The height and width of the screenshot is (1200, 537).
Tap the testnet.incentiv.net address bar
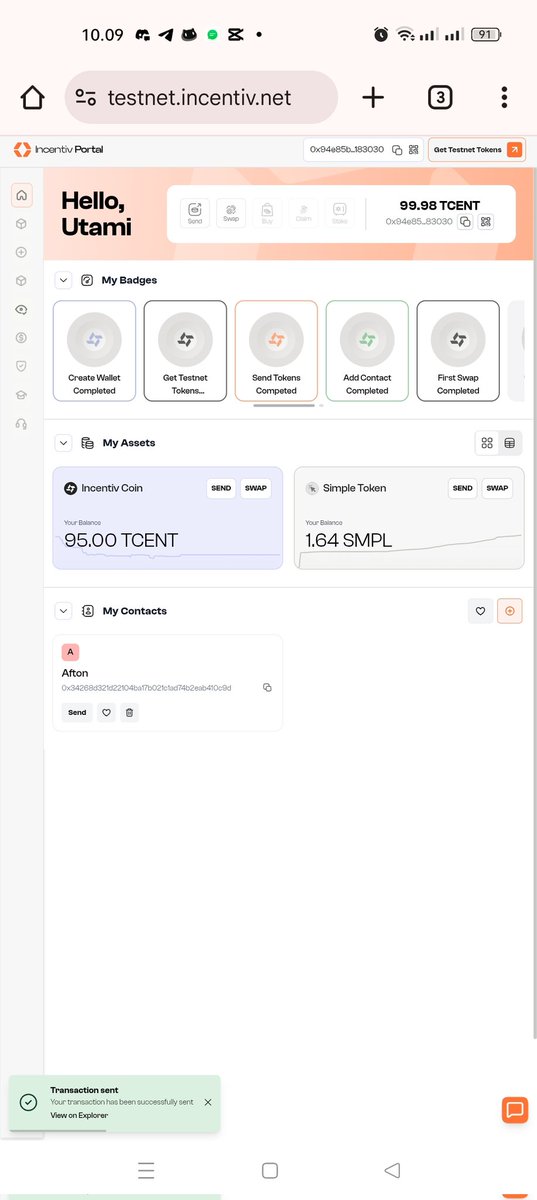point(201,97)
